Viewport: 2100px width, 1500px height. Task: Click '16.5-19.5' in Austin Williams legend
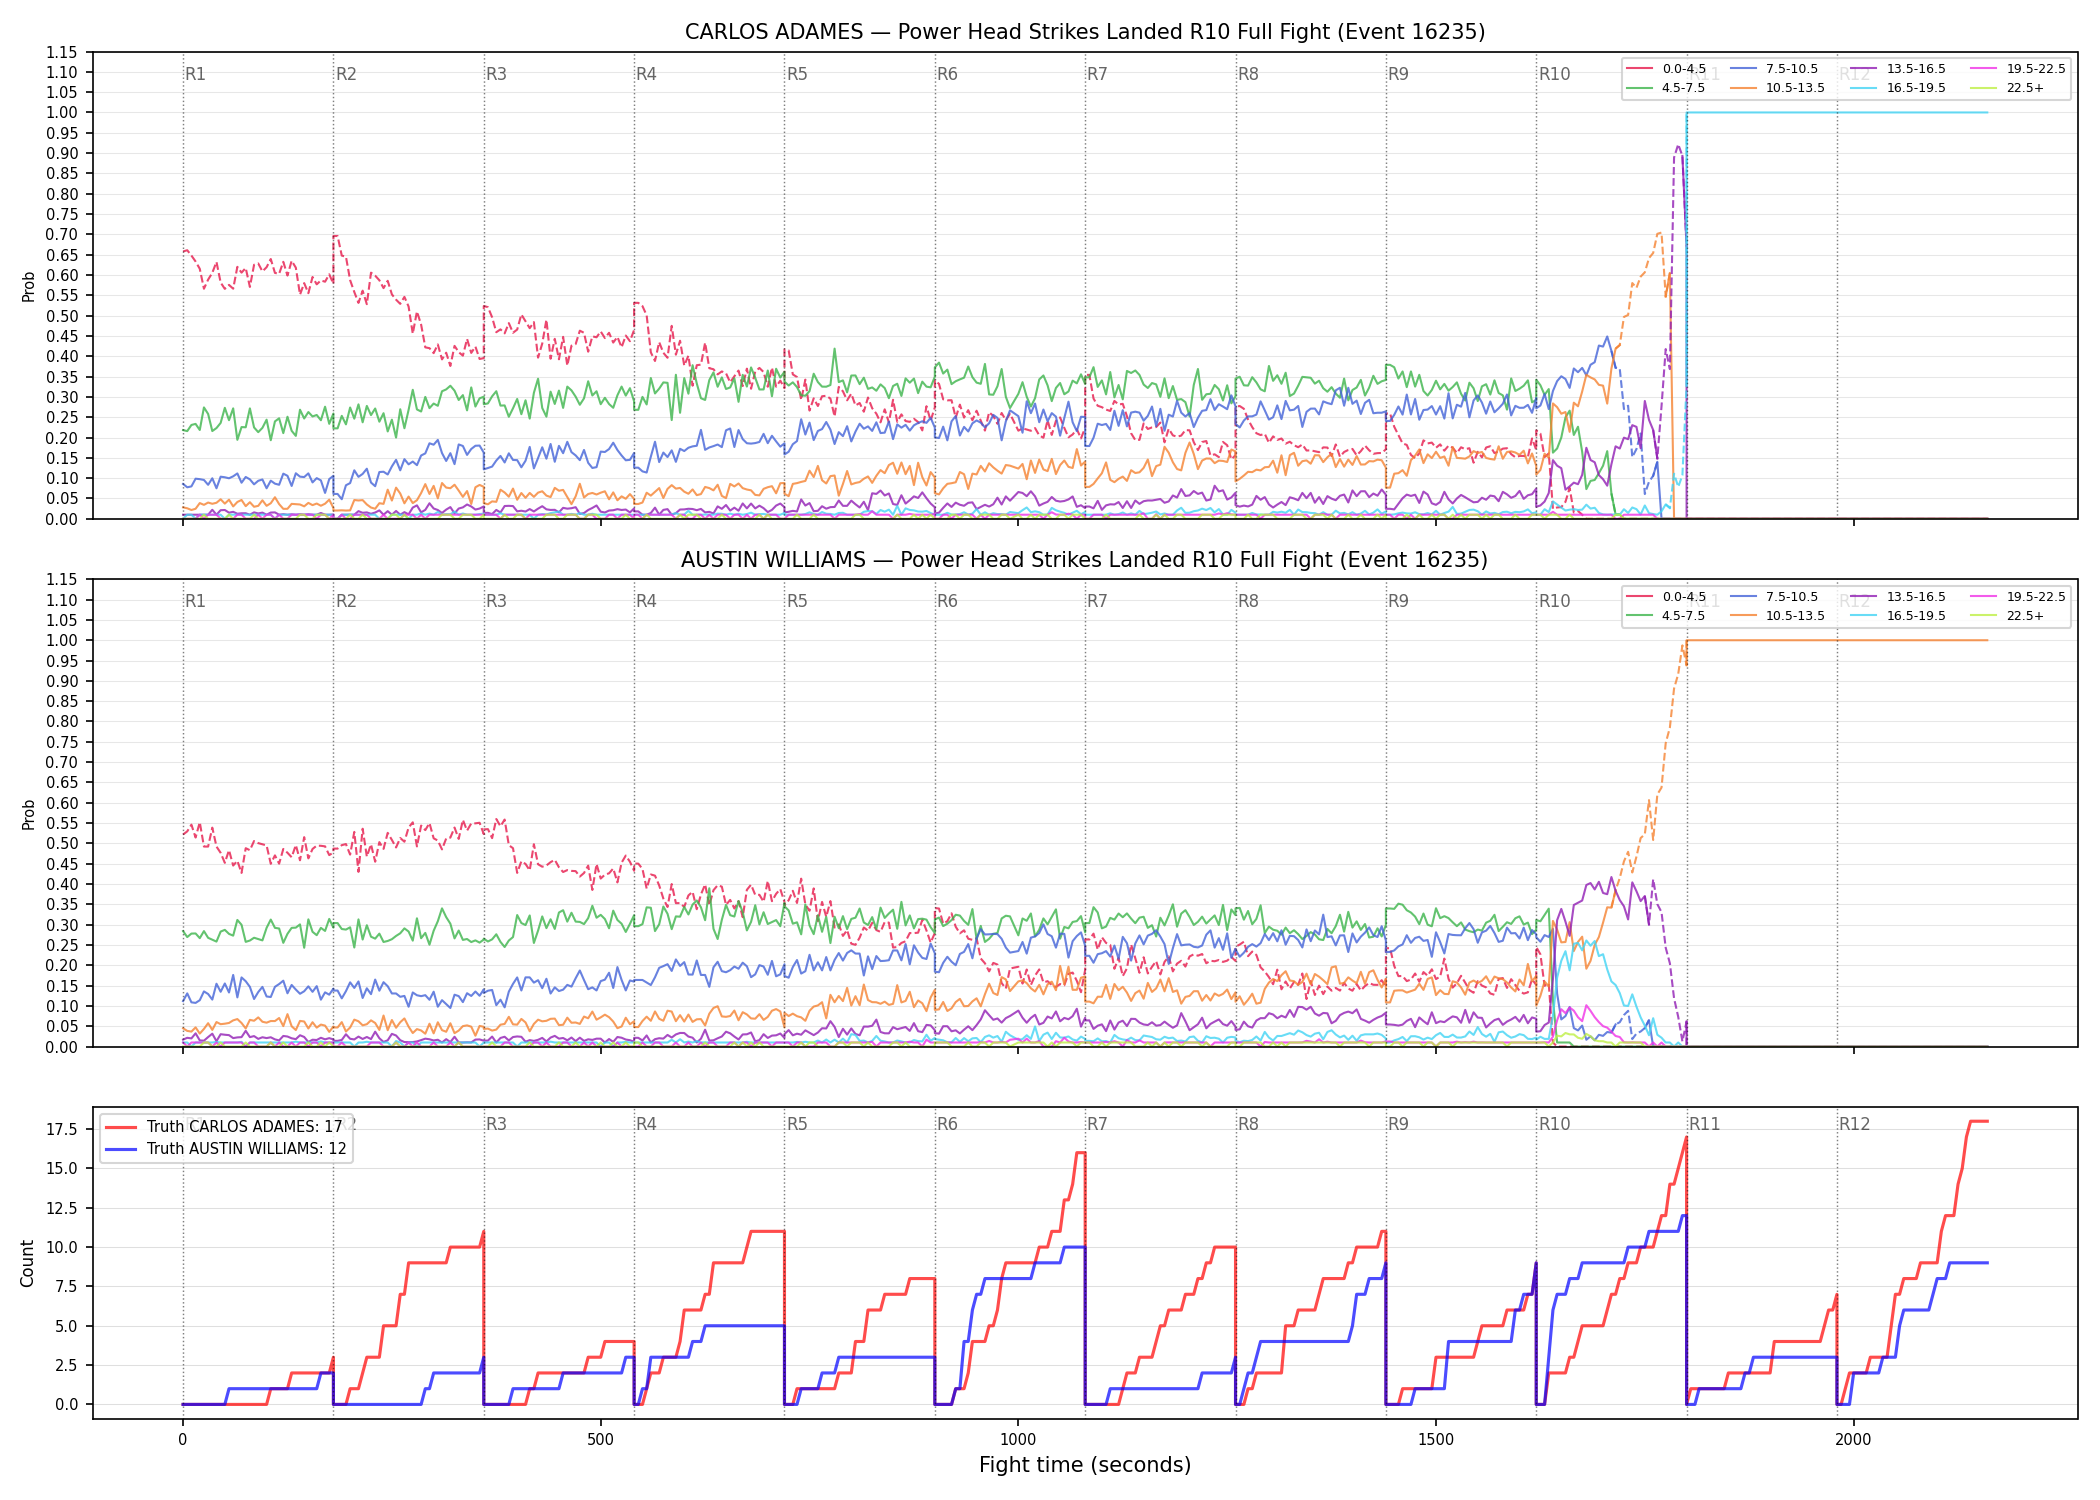pos(1916,616)
